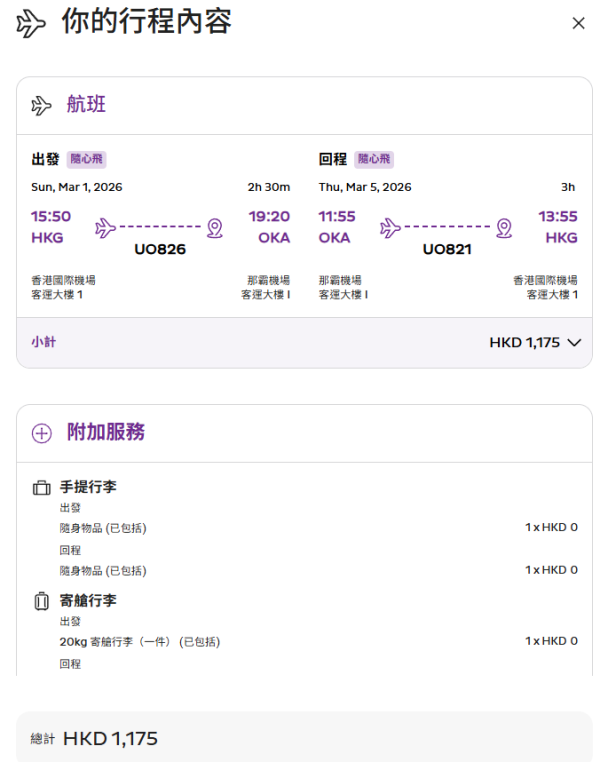Click the outbound HKG airport code
This screenshot has width=600, height=762.
(47, 238)
